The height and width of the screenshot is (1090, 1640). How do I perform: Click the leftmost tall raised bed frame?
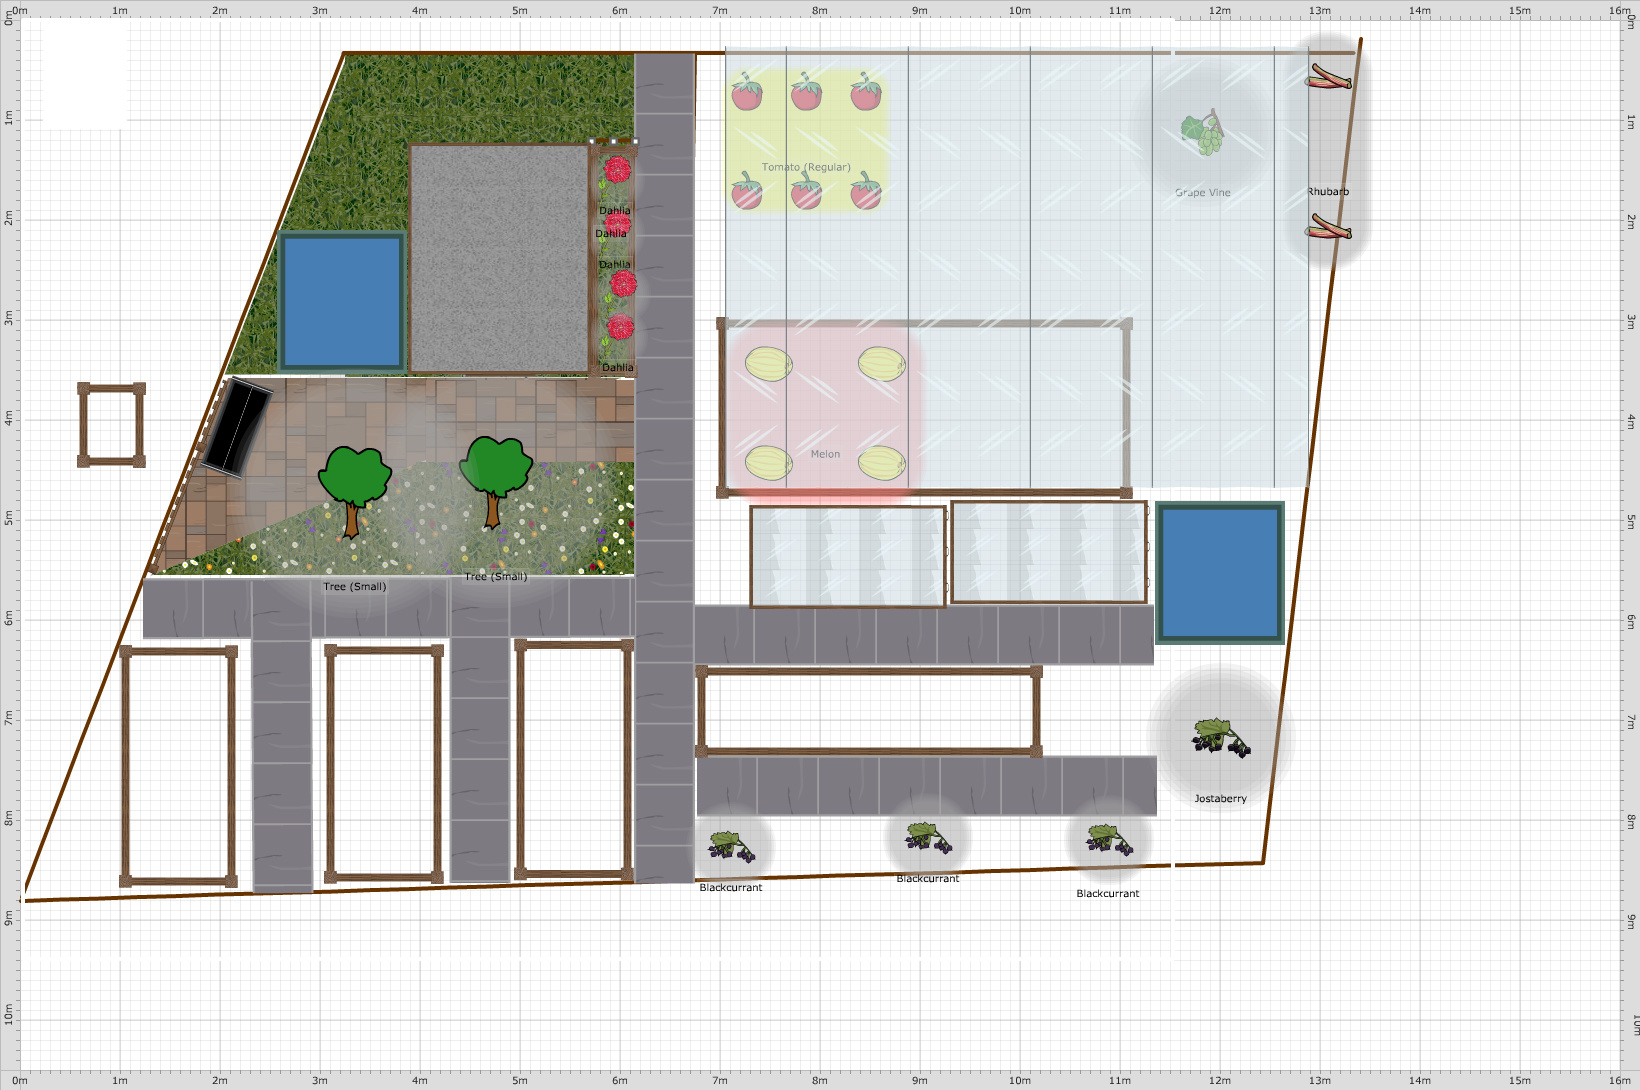pyautogui.click(x=179, y=767)
